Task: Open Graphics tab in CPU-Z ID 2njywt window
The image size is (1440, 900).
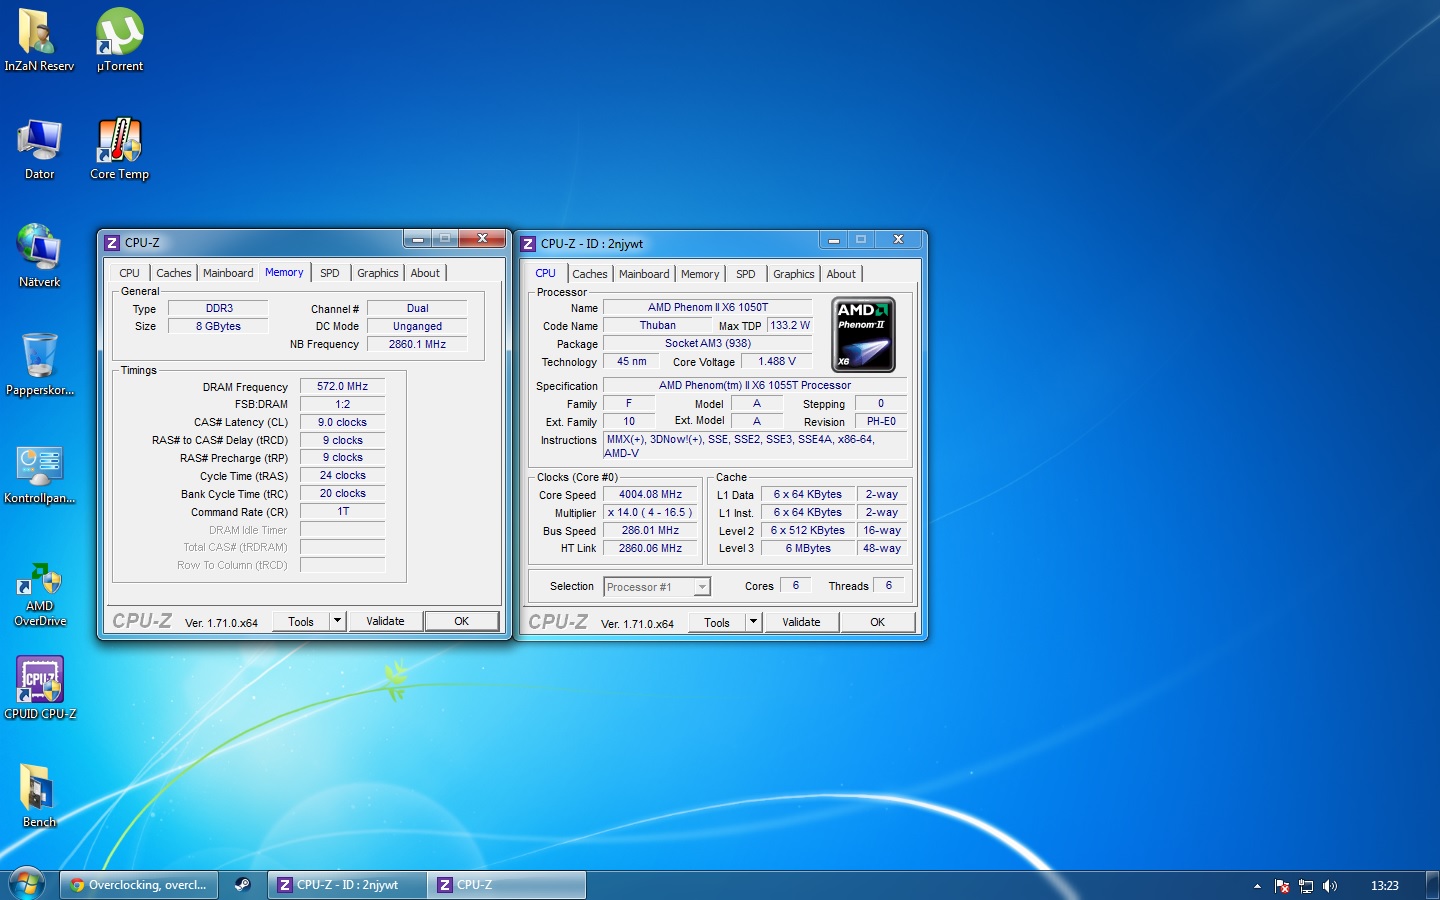Action: 794,274
